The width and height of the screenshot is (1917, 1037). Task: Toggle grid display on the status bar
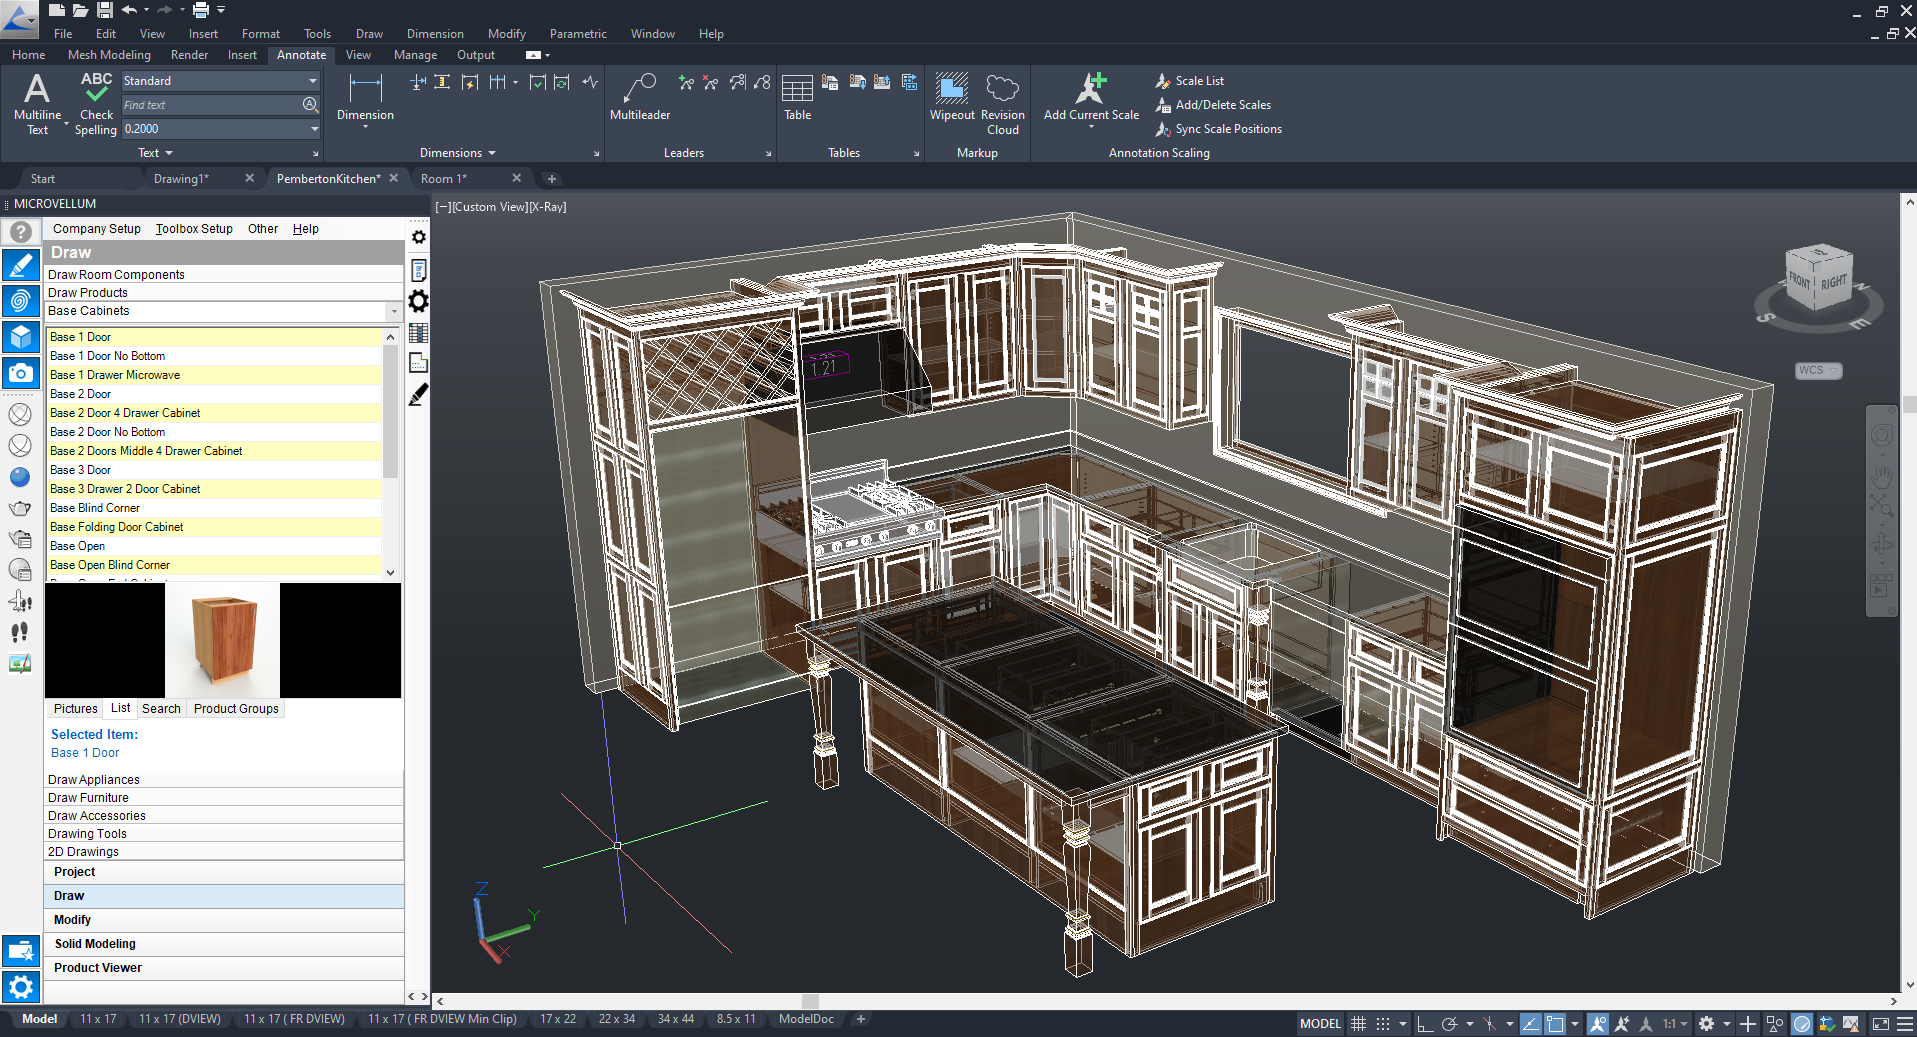click(1358, 1023)
